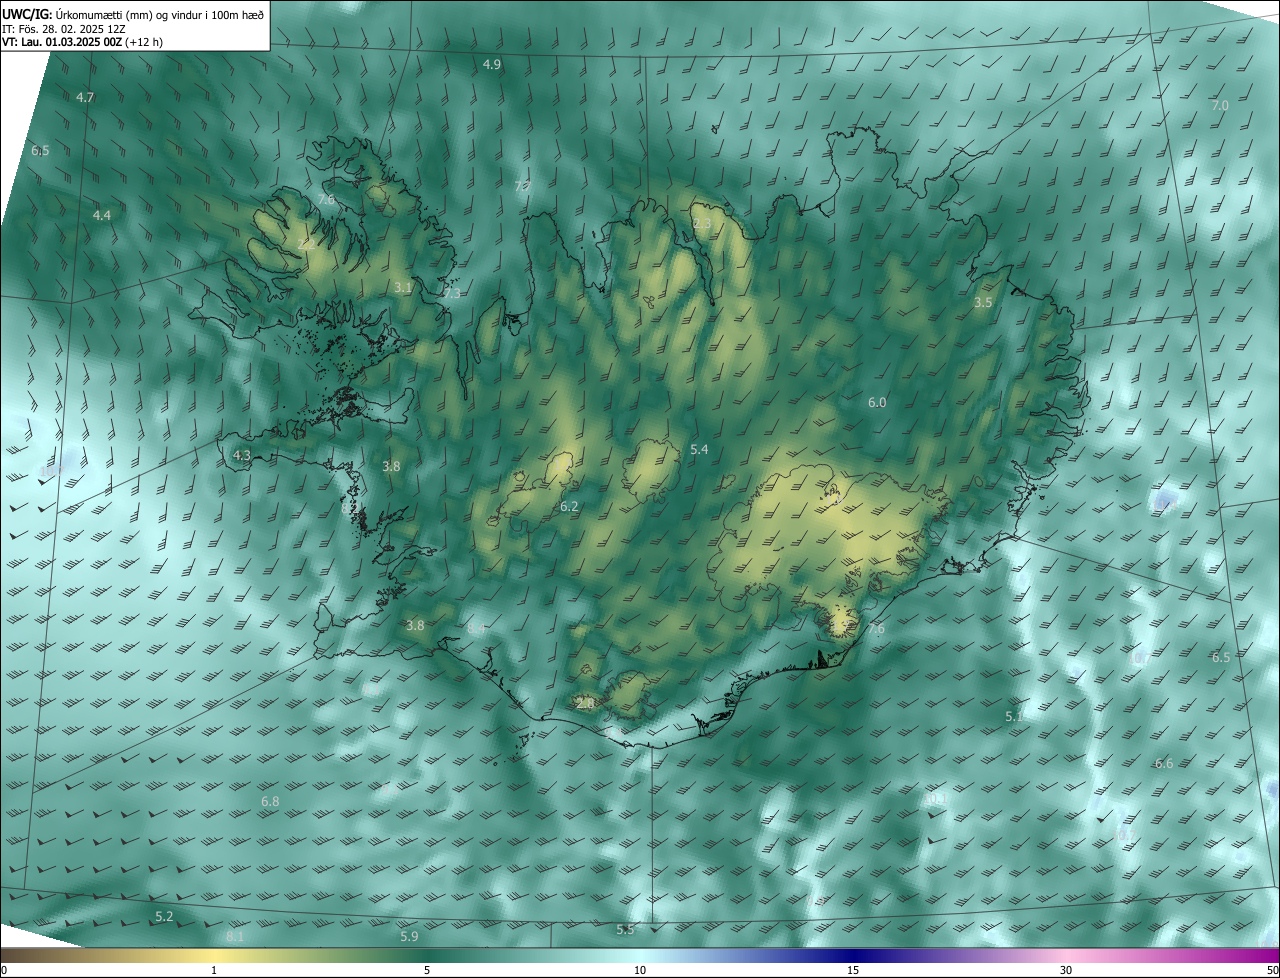This screenshot has height=978, width=1280.
Task: Click the color scale tick labeled 30
Action: point(1066,970)
